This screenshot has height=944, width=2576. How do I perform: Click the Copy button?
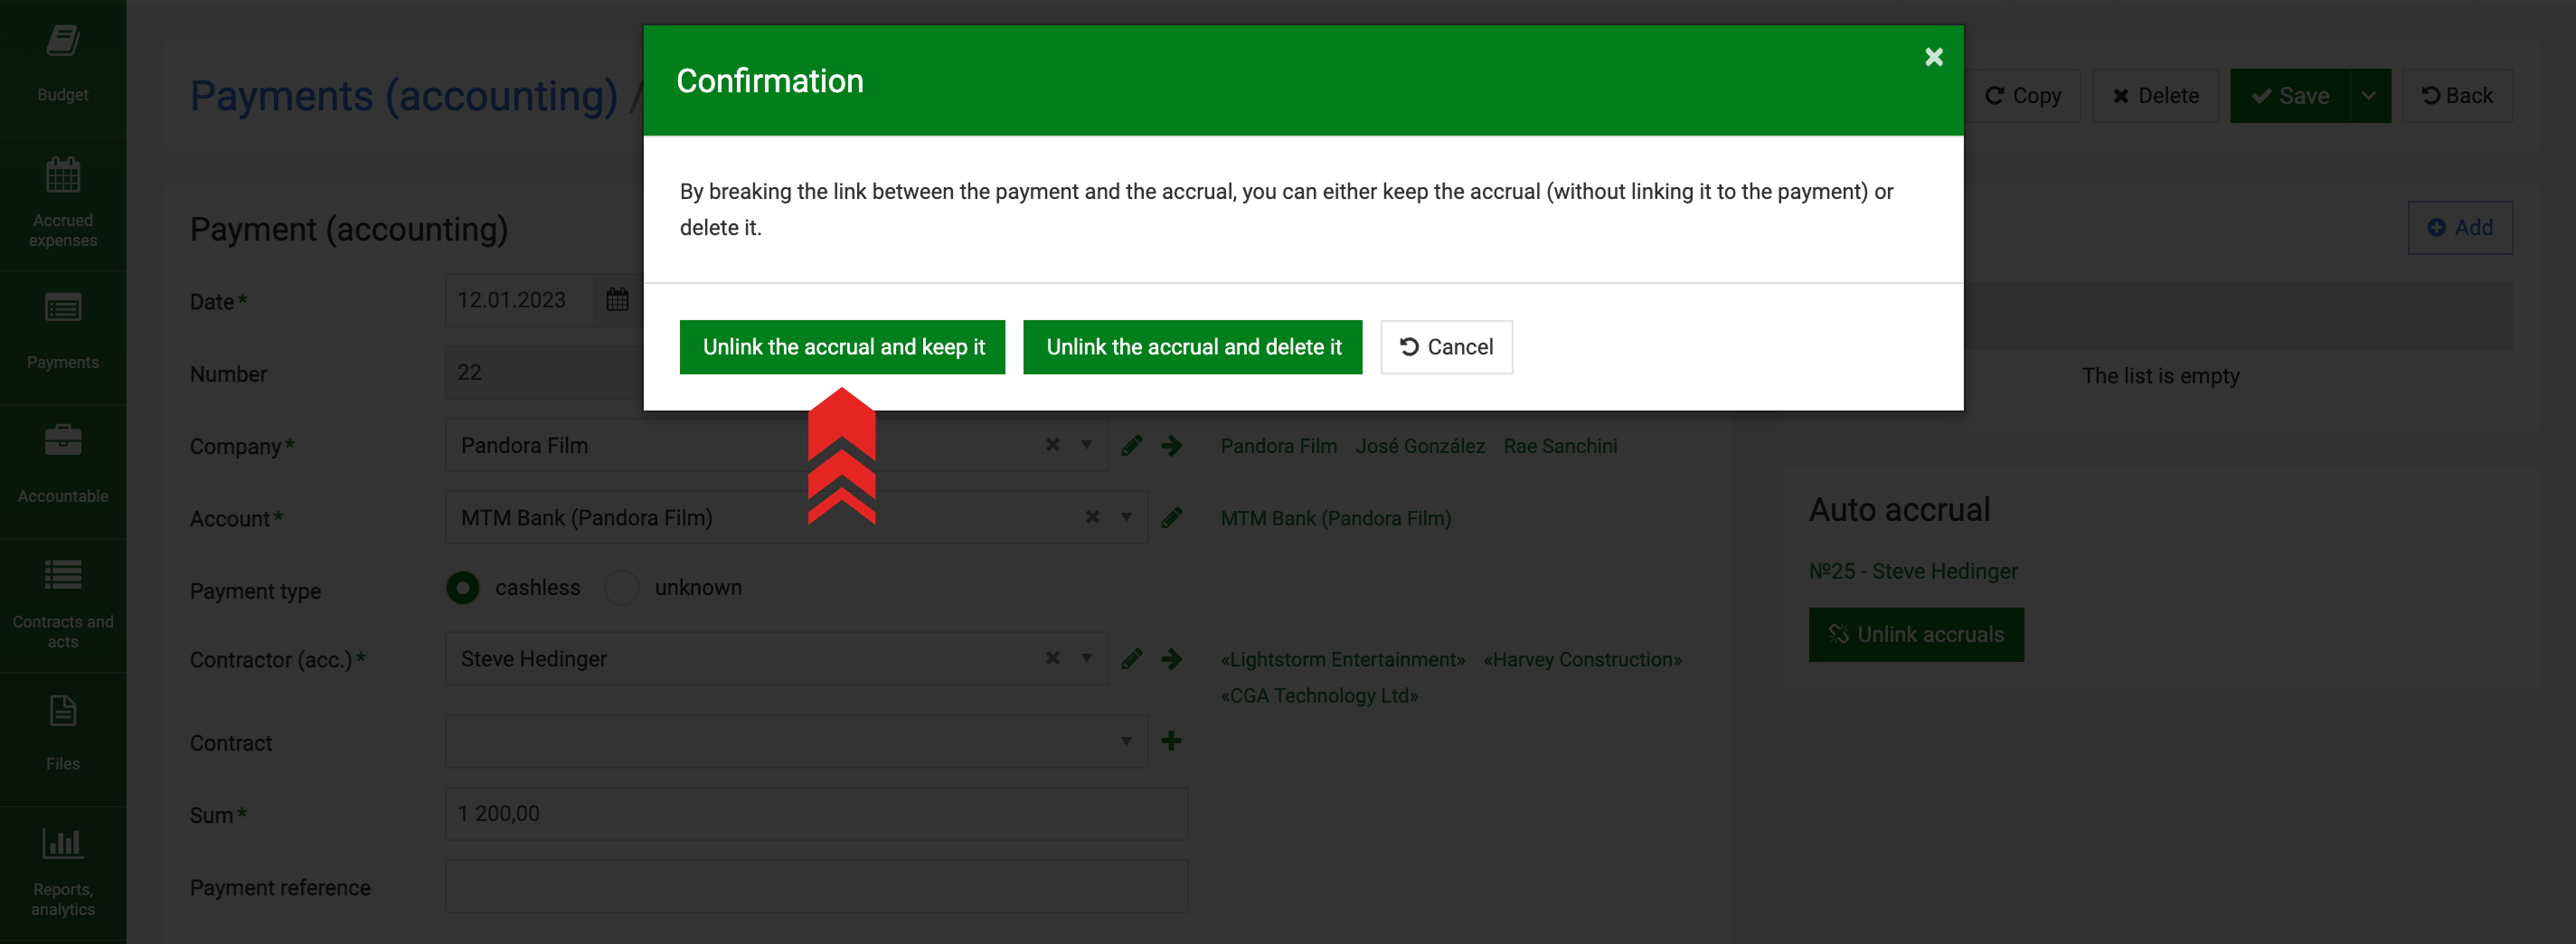point(2022,96)
